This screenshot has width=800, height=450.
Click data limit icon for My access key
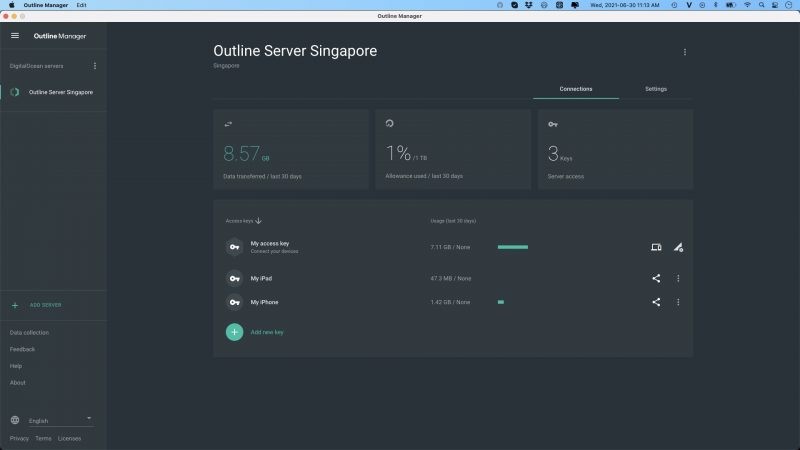(x=678, y=247)
